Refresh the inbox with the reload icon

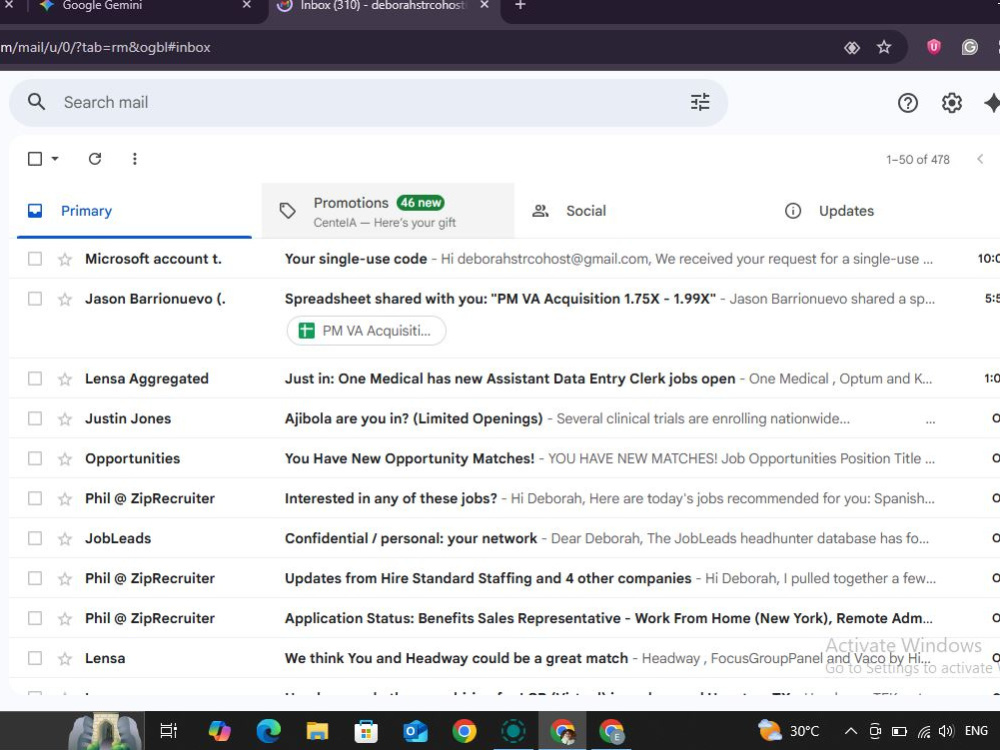[x=95, y=159]
